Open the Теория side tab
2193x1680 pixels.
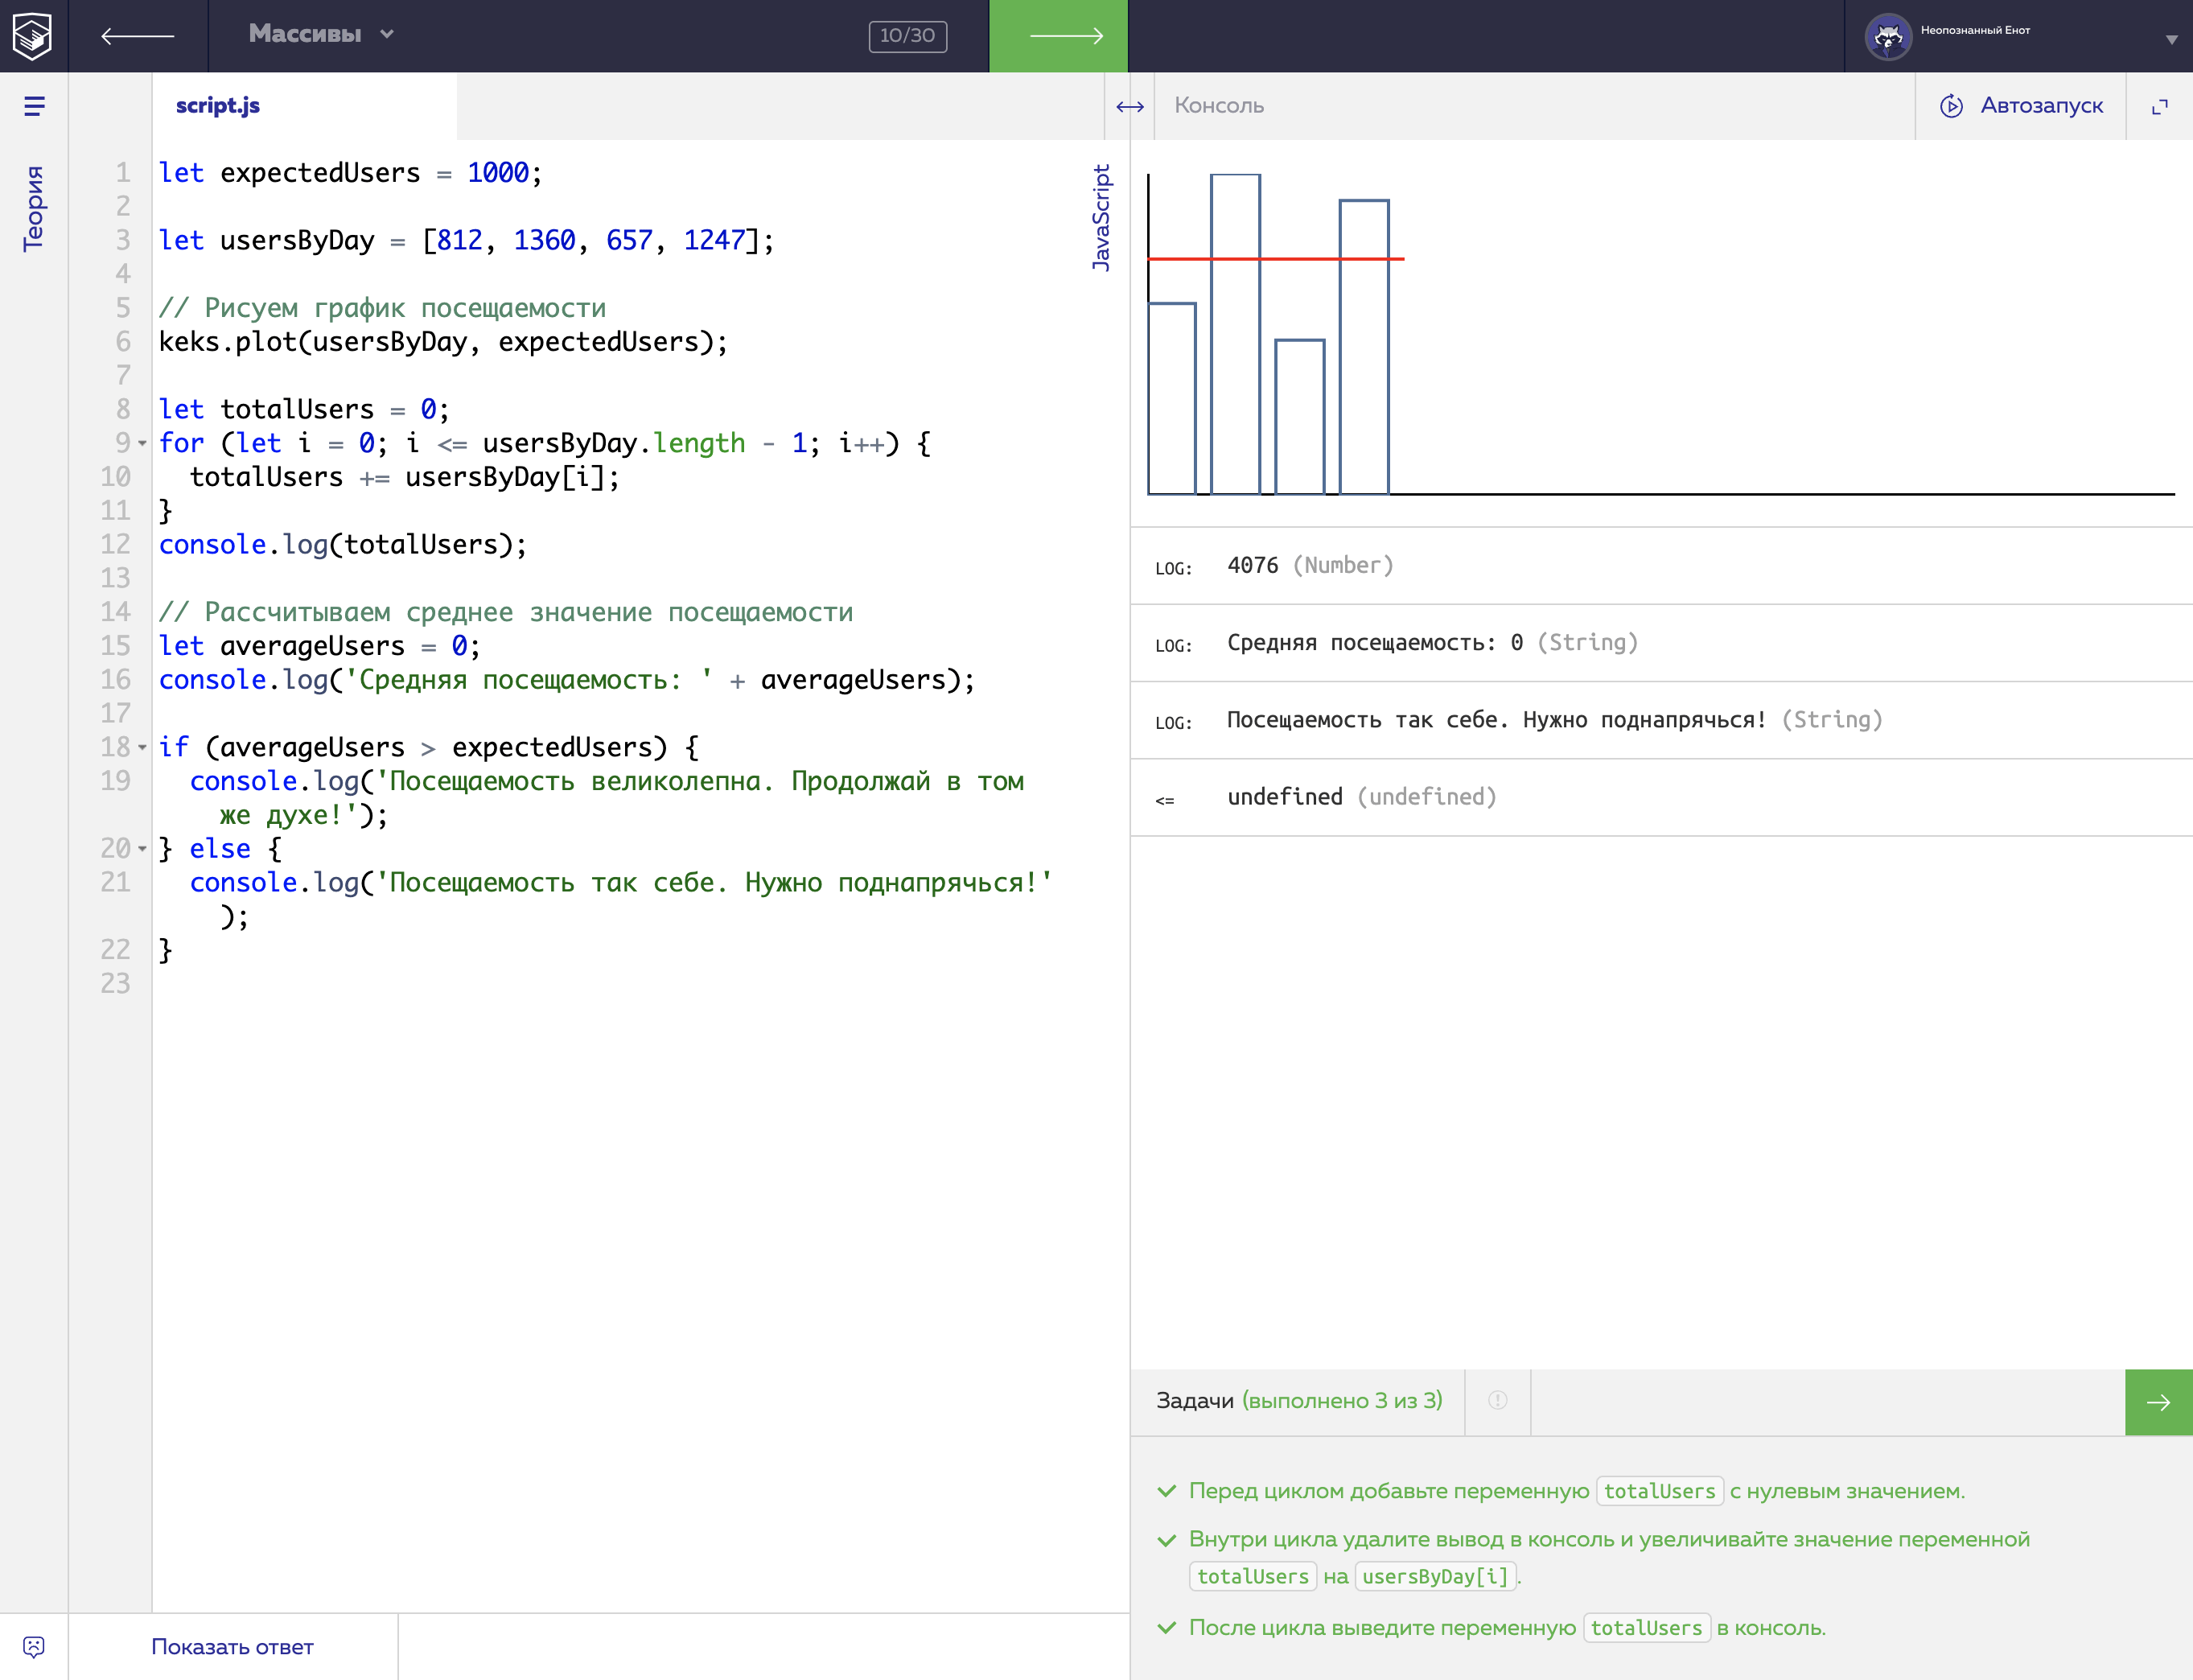pos(34,208)
